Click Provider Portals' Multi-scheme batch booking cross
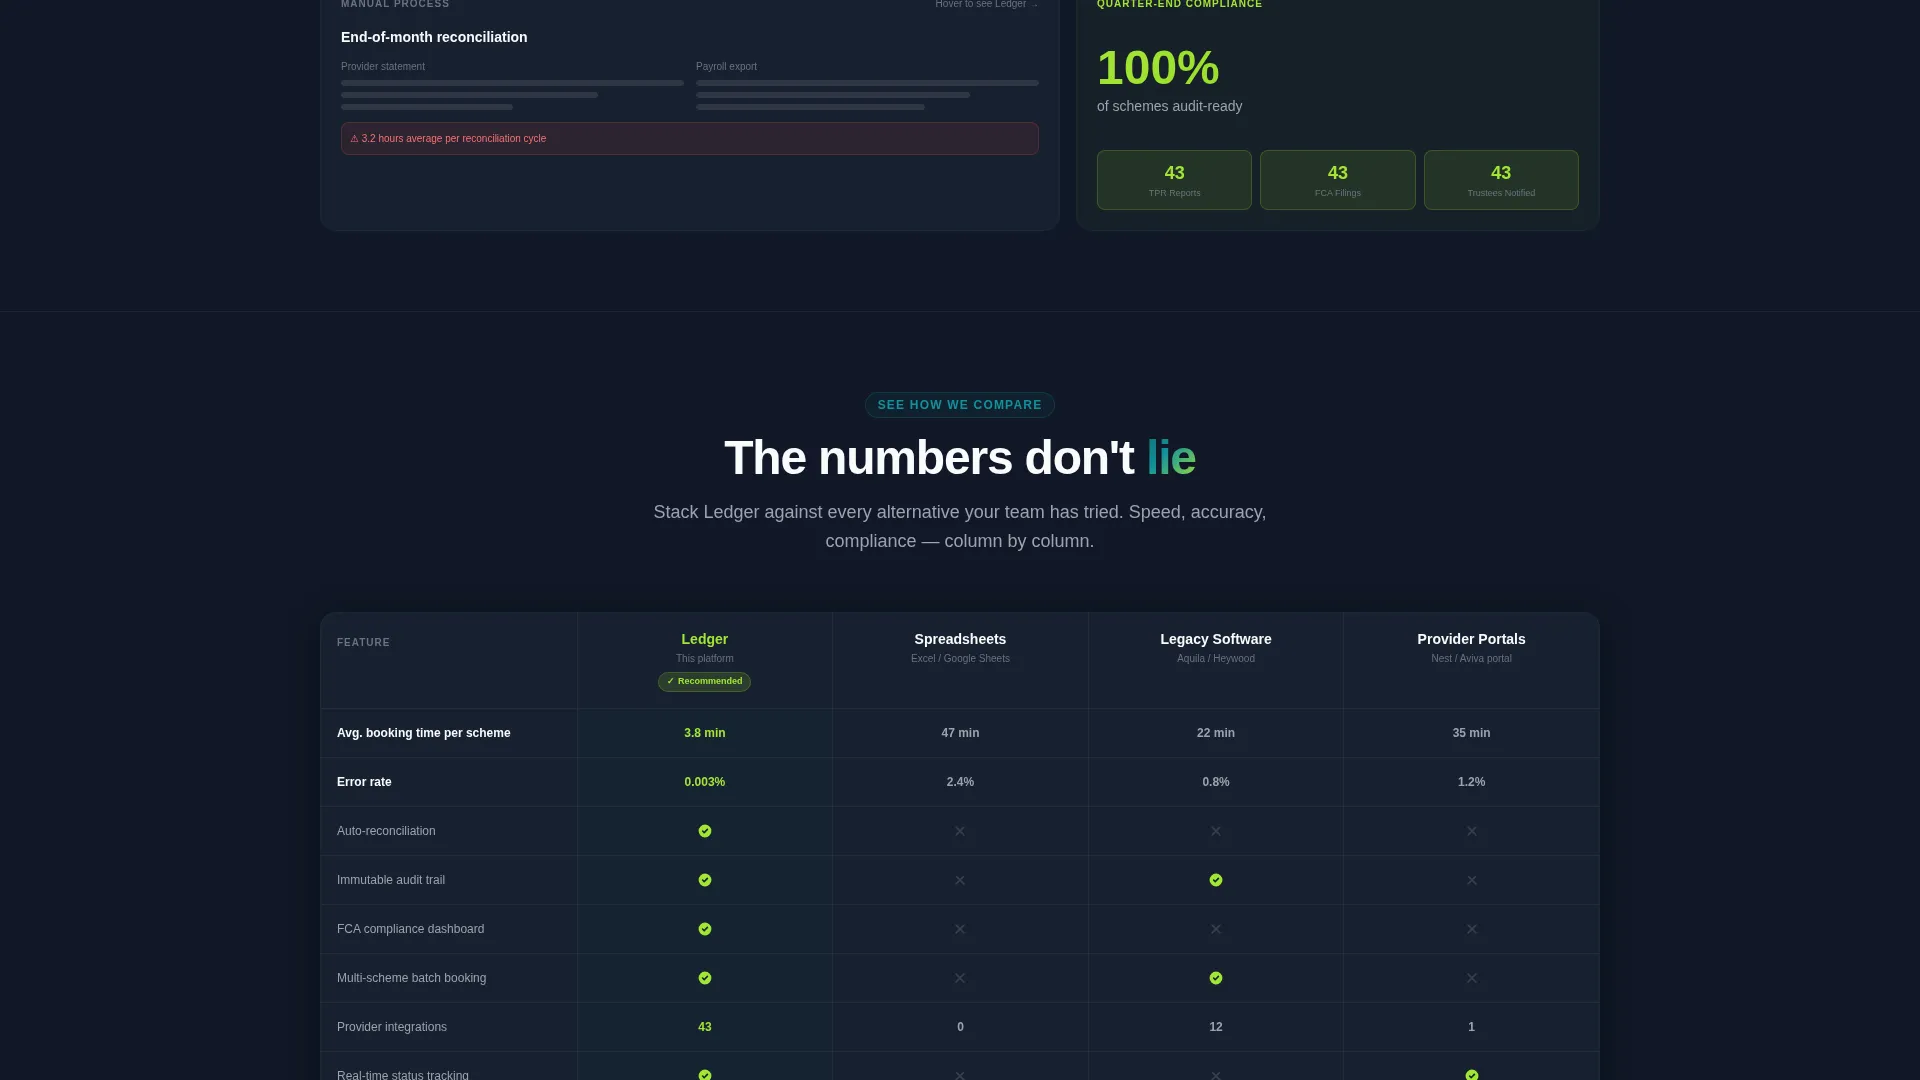The height and width of the screenshot is (1080, 1920). (x=1472, y=978)
